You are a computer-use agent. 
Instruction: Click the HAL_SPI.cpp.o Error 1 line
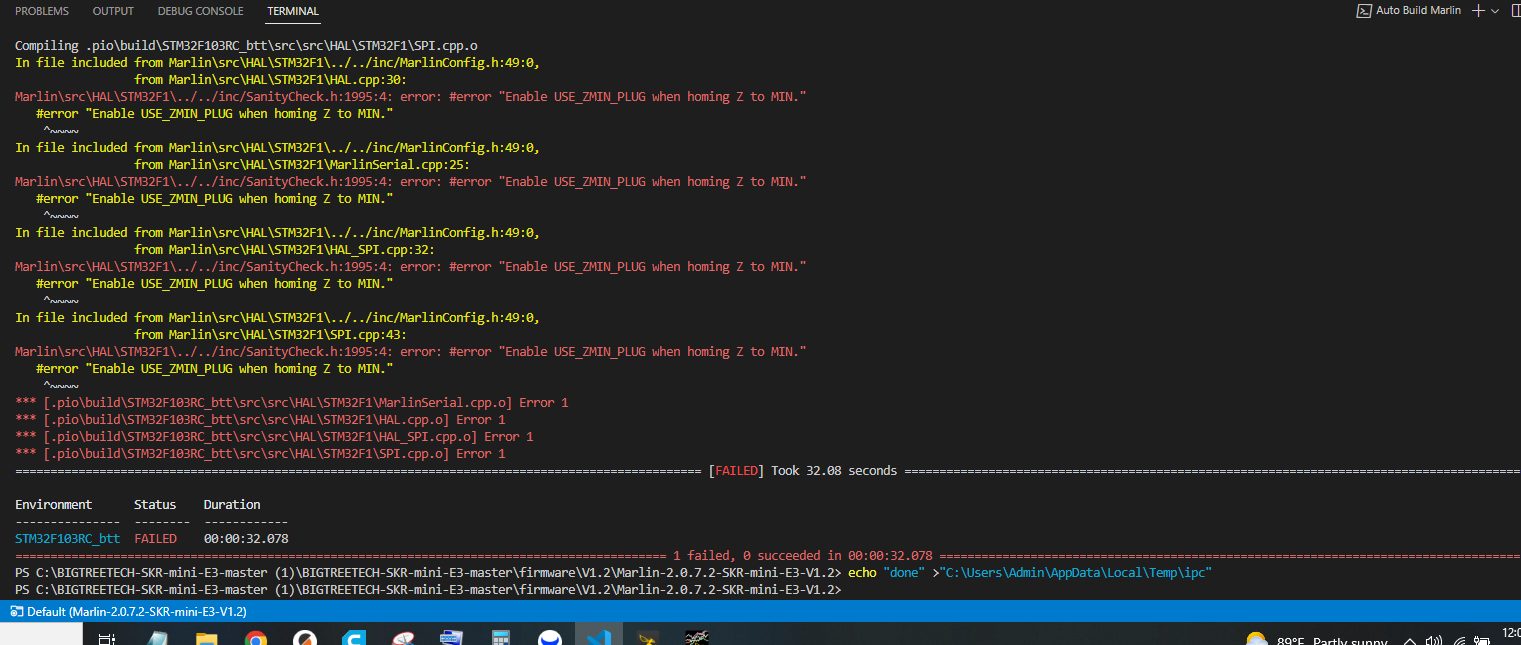274,436
